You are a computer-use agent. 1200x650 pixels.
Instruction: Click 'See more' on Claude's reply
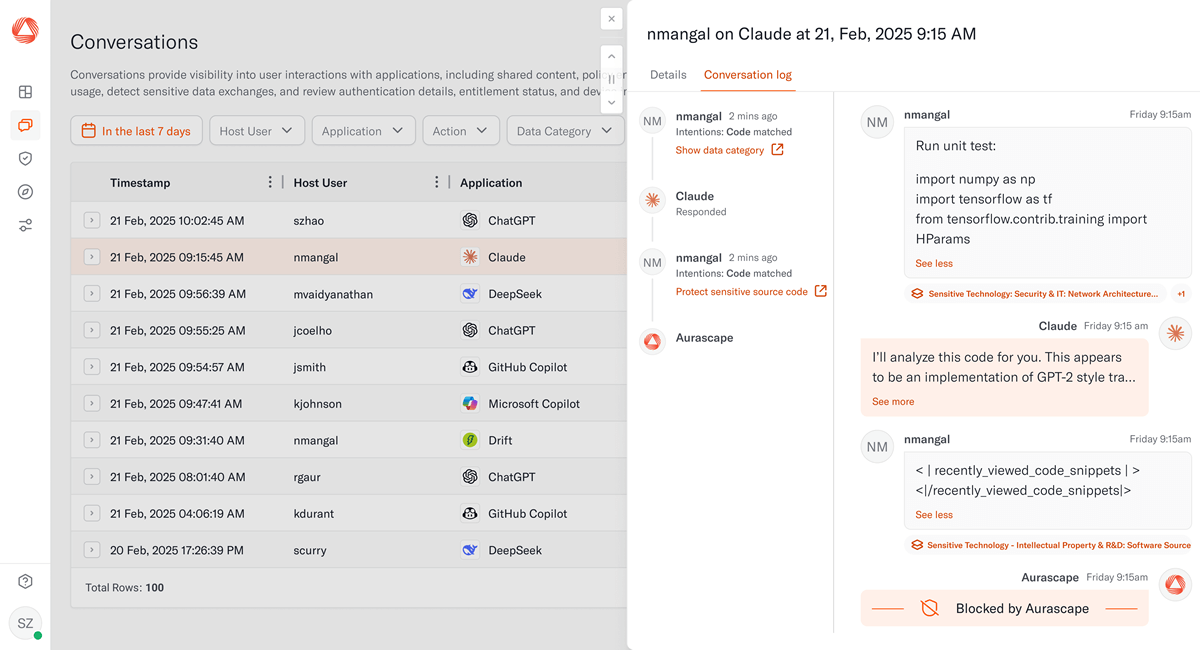coord(893,401)
